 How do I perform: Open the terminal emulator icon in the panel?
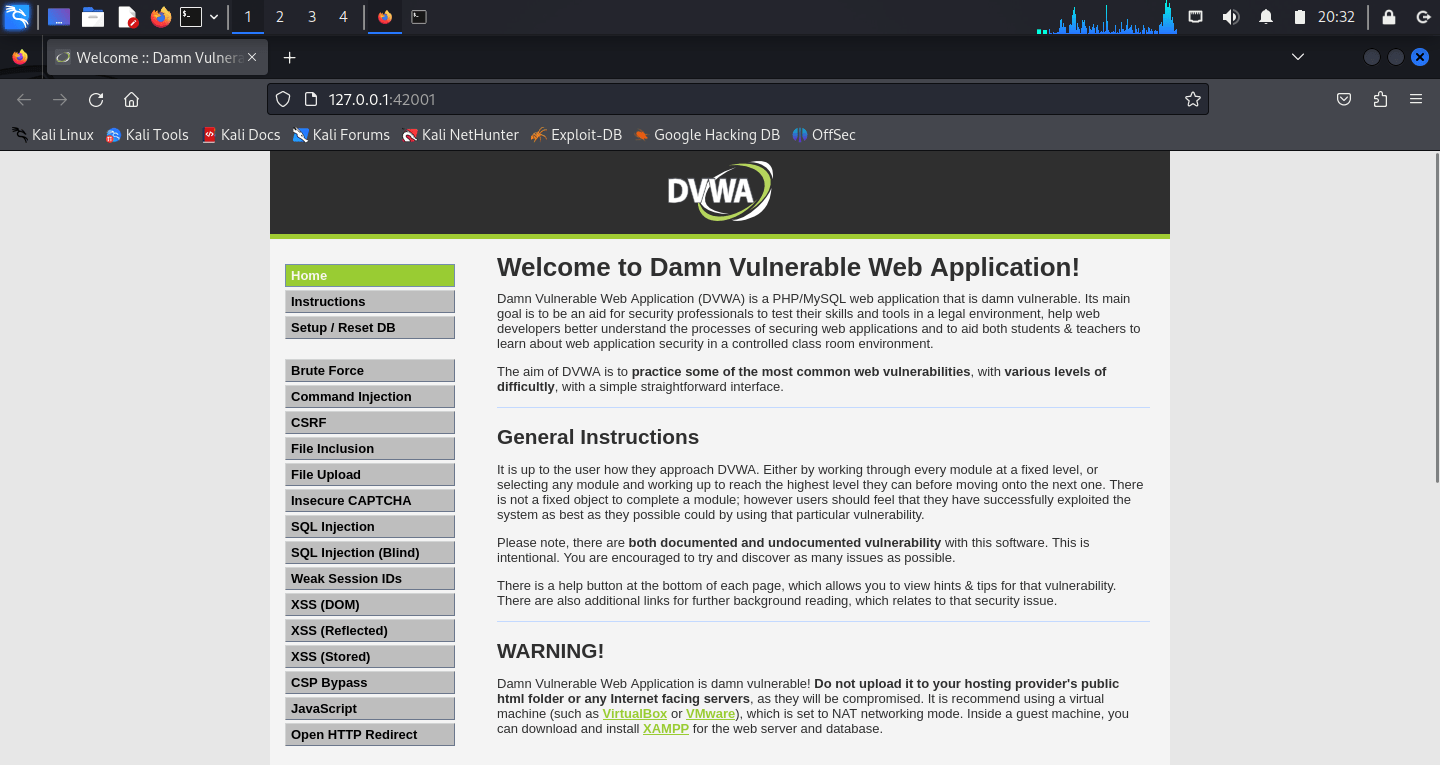click(191, 16)
